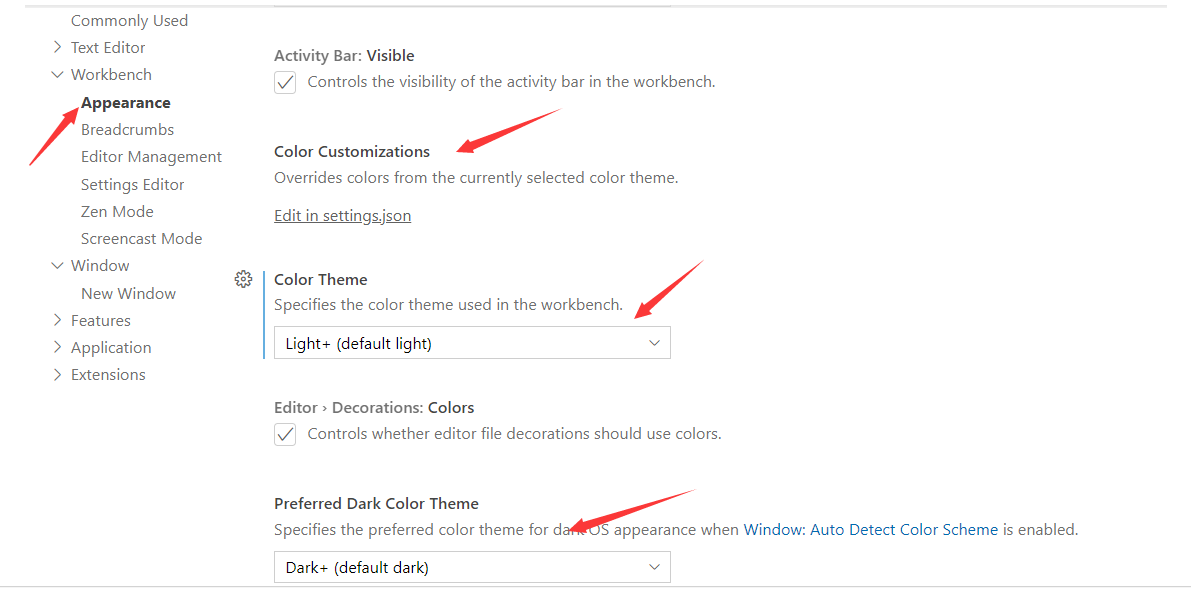Select Commonly Used settings

(129, 20)
